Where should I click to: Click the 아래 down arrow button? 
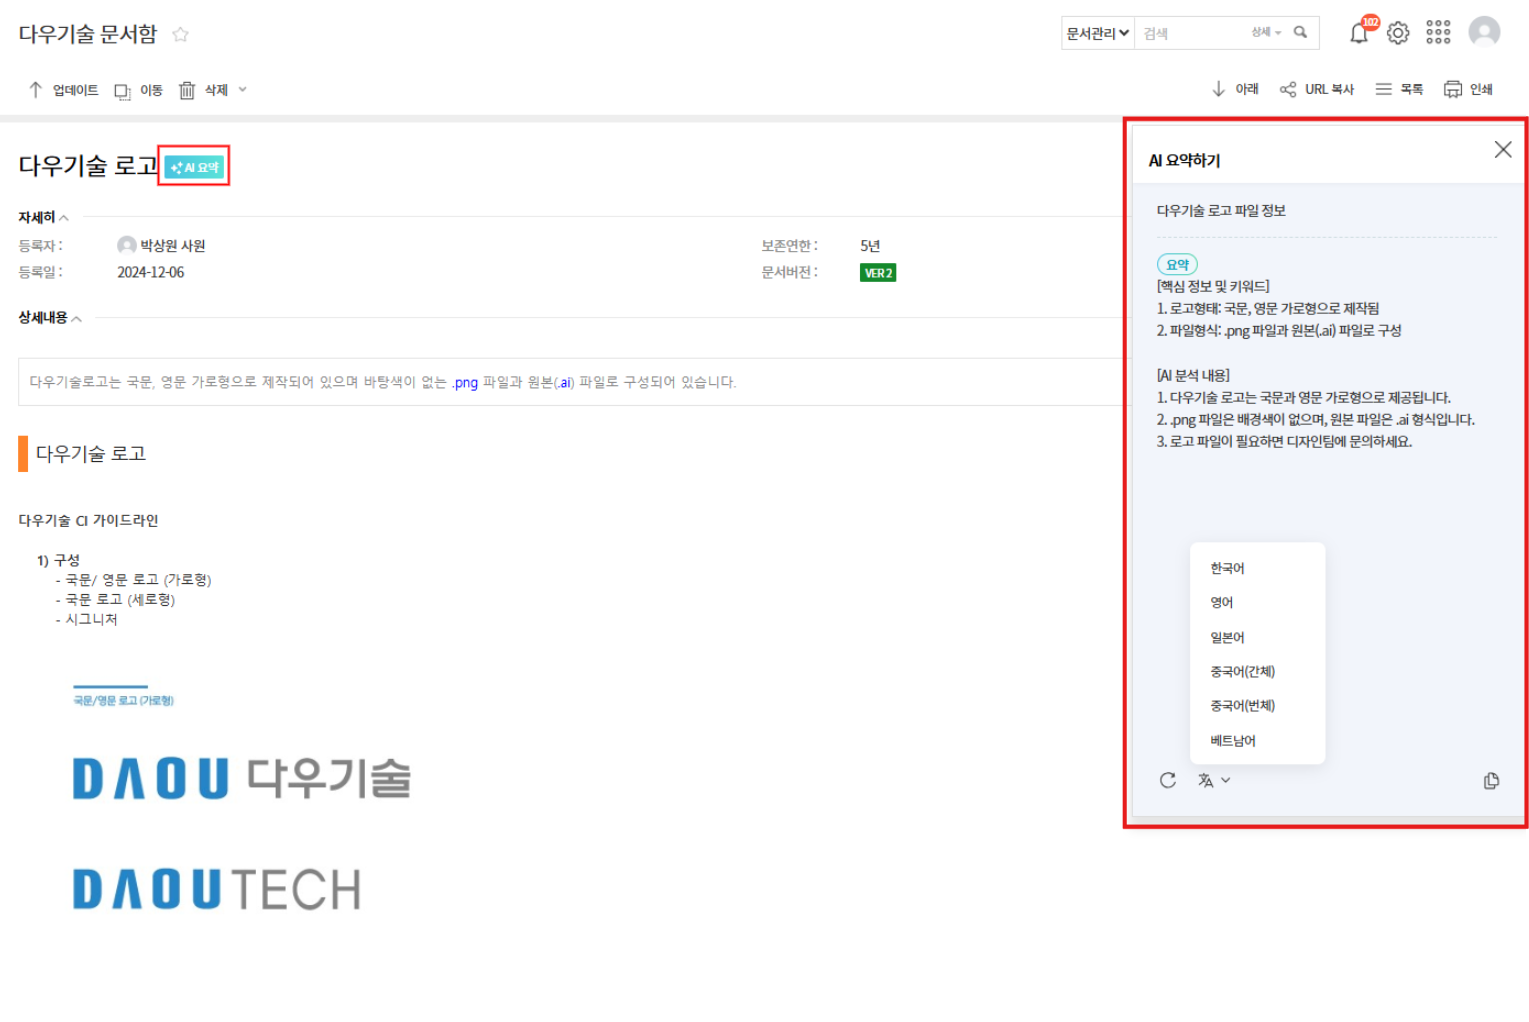click(x=1235, y=89)
